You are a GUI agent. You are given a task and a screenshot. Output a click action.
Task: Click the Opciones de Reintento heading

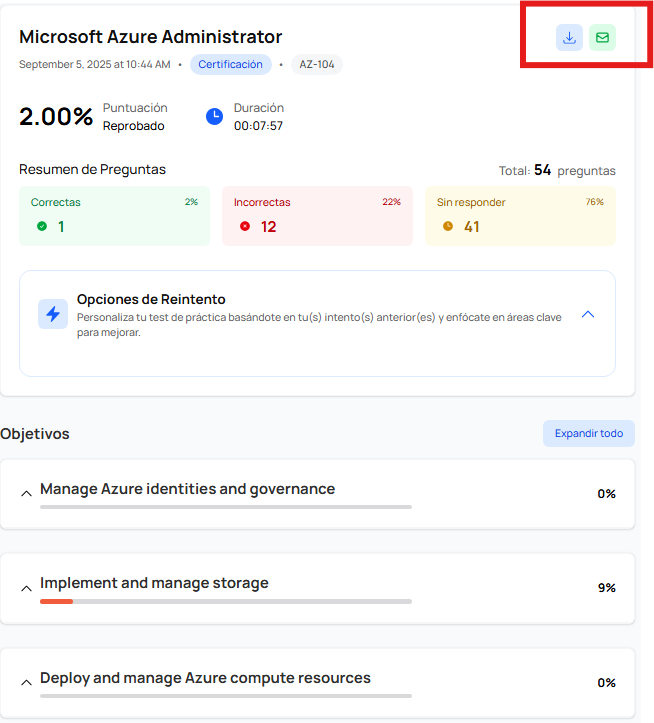pyautogui.click(x=151, y=299)
